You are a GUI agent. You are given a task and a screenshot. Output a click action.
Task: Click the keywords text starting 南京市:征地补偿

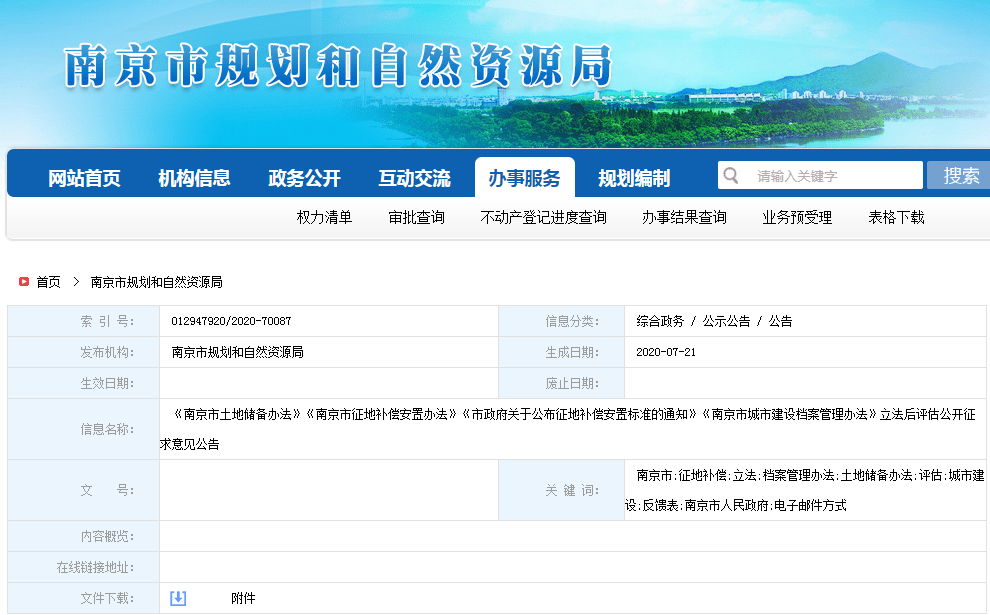pos(804,490)
